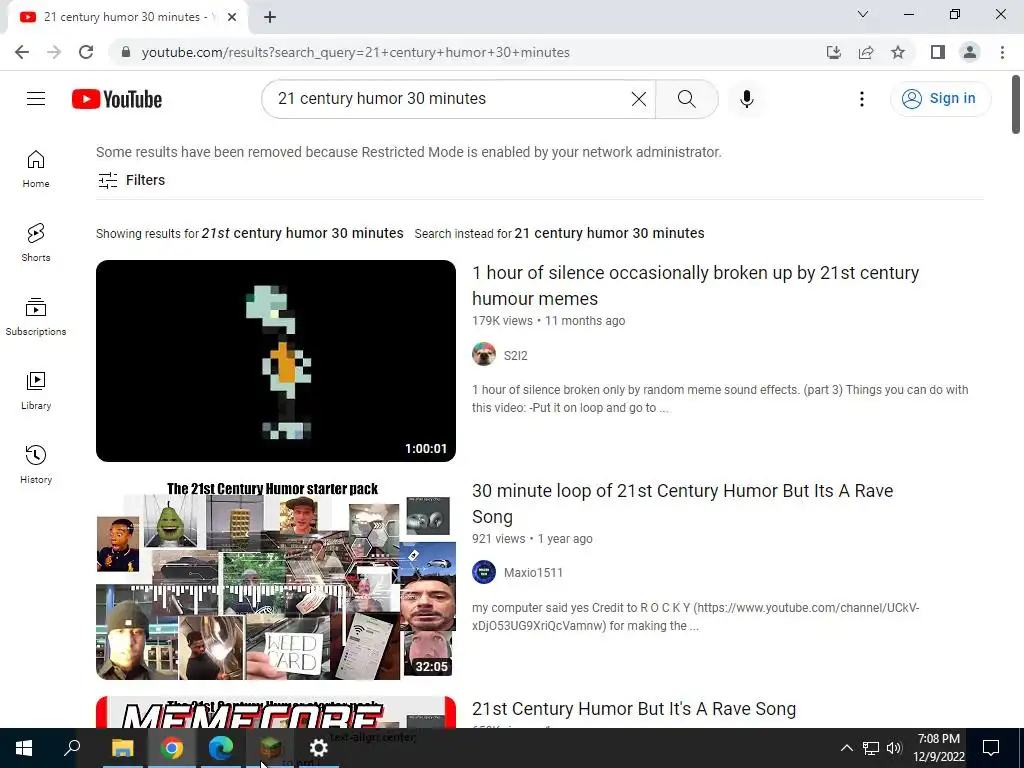
Task: Open the Minecraft block taskbar icon
Action: coord(270,748)
